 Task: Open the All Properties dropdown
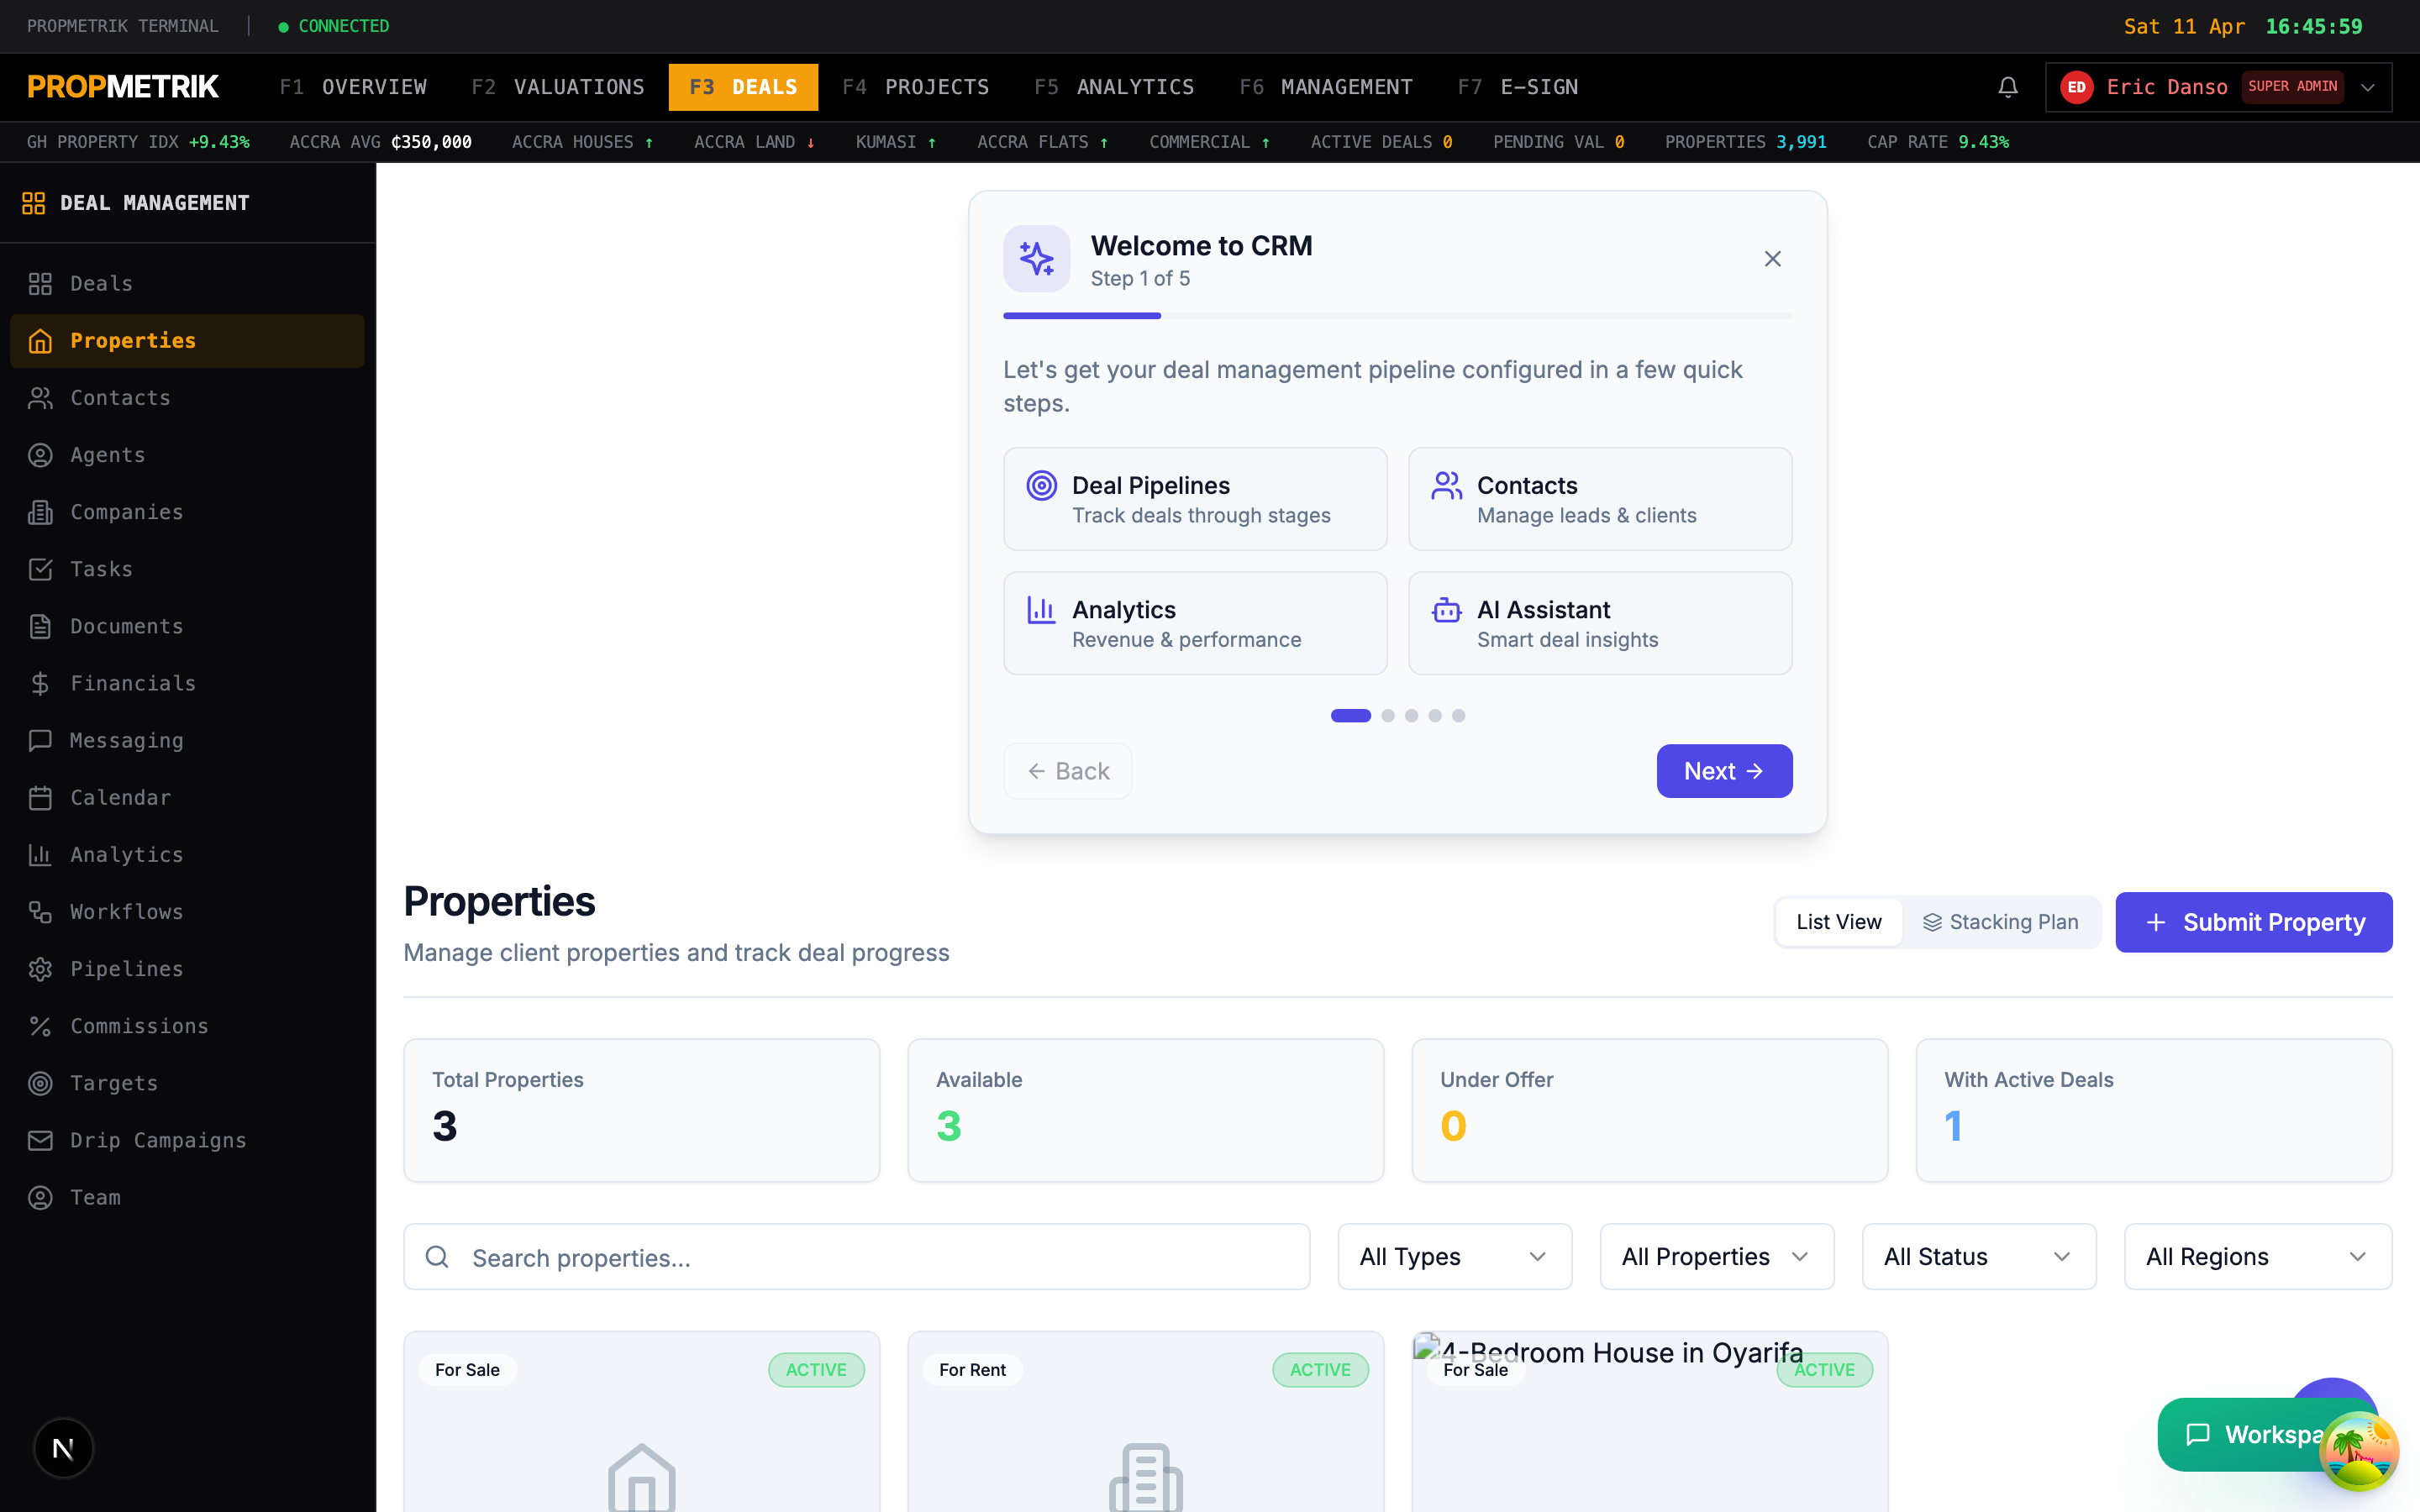[1716, 1257]
